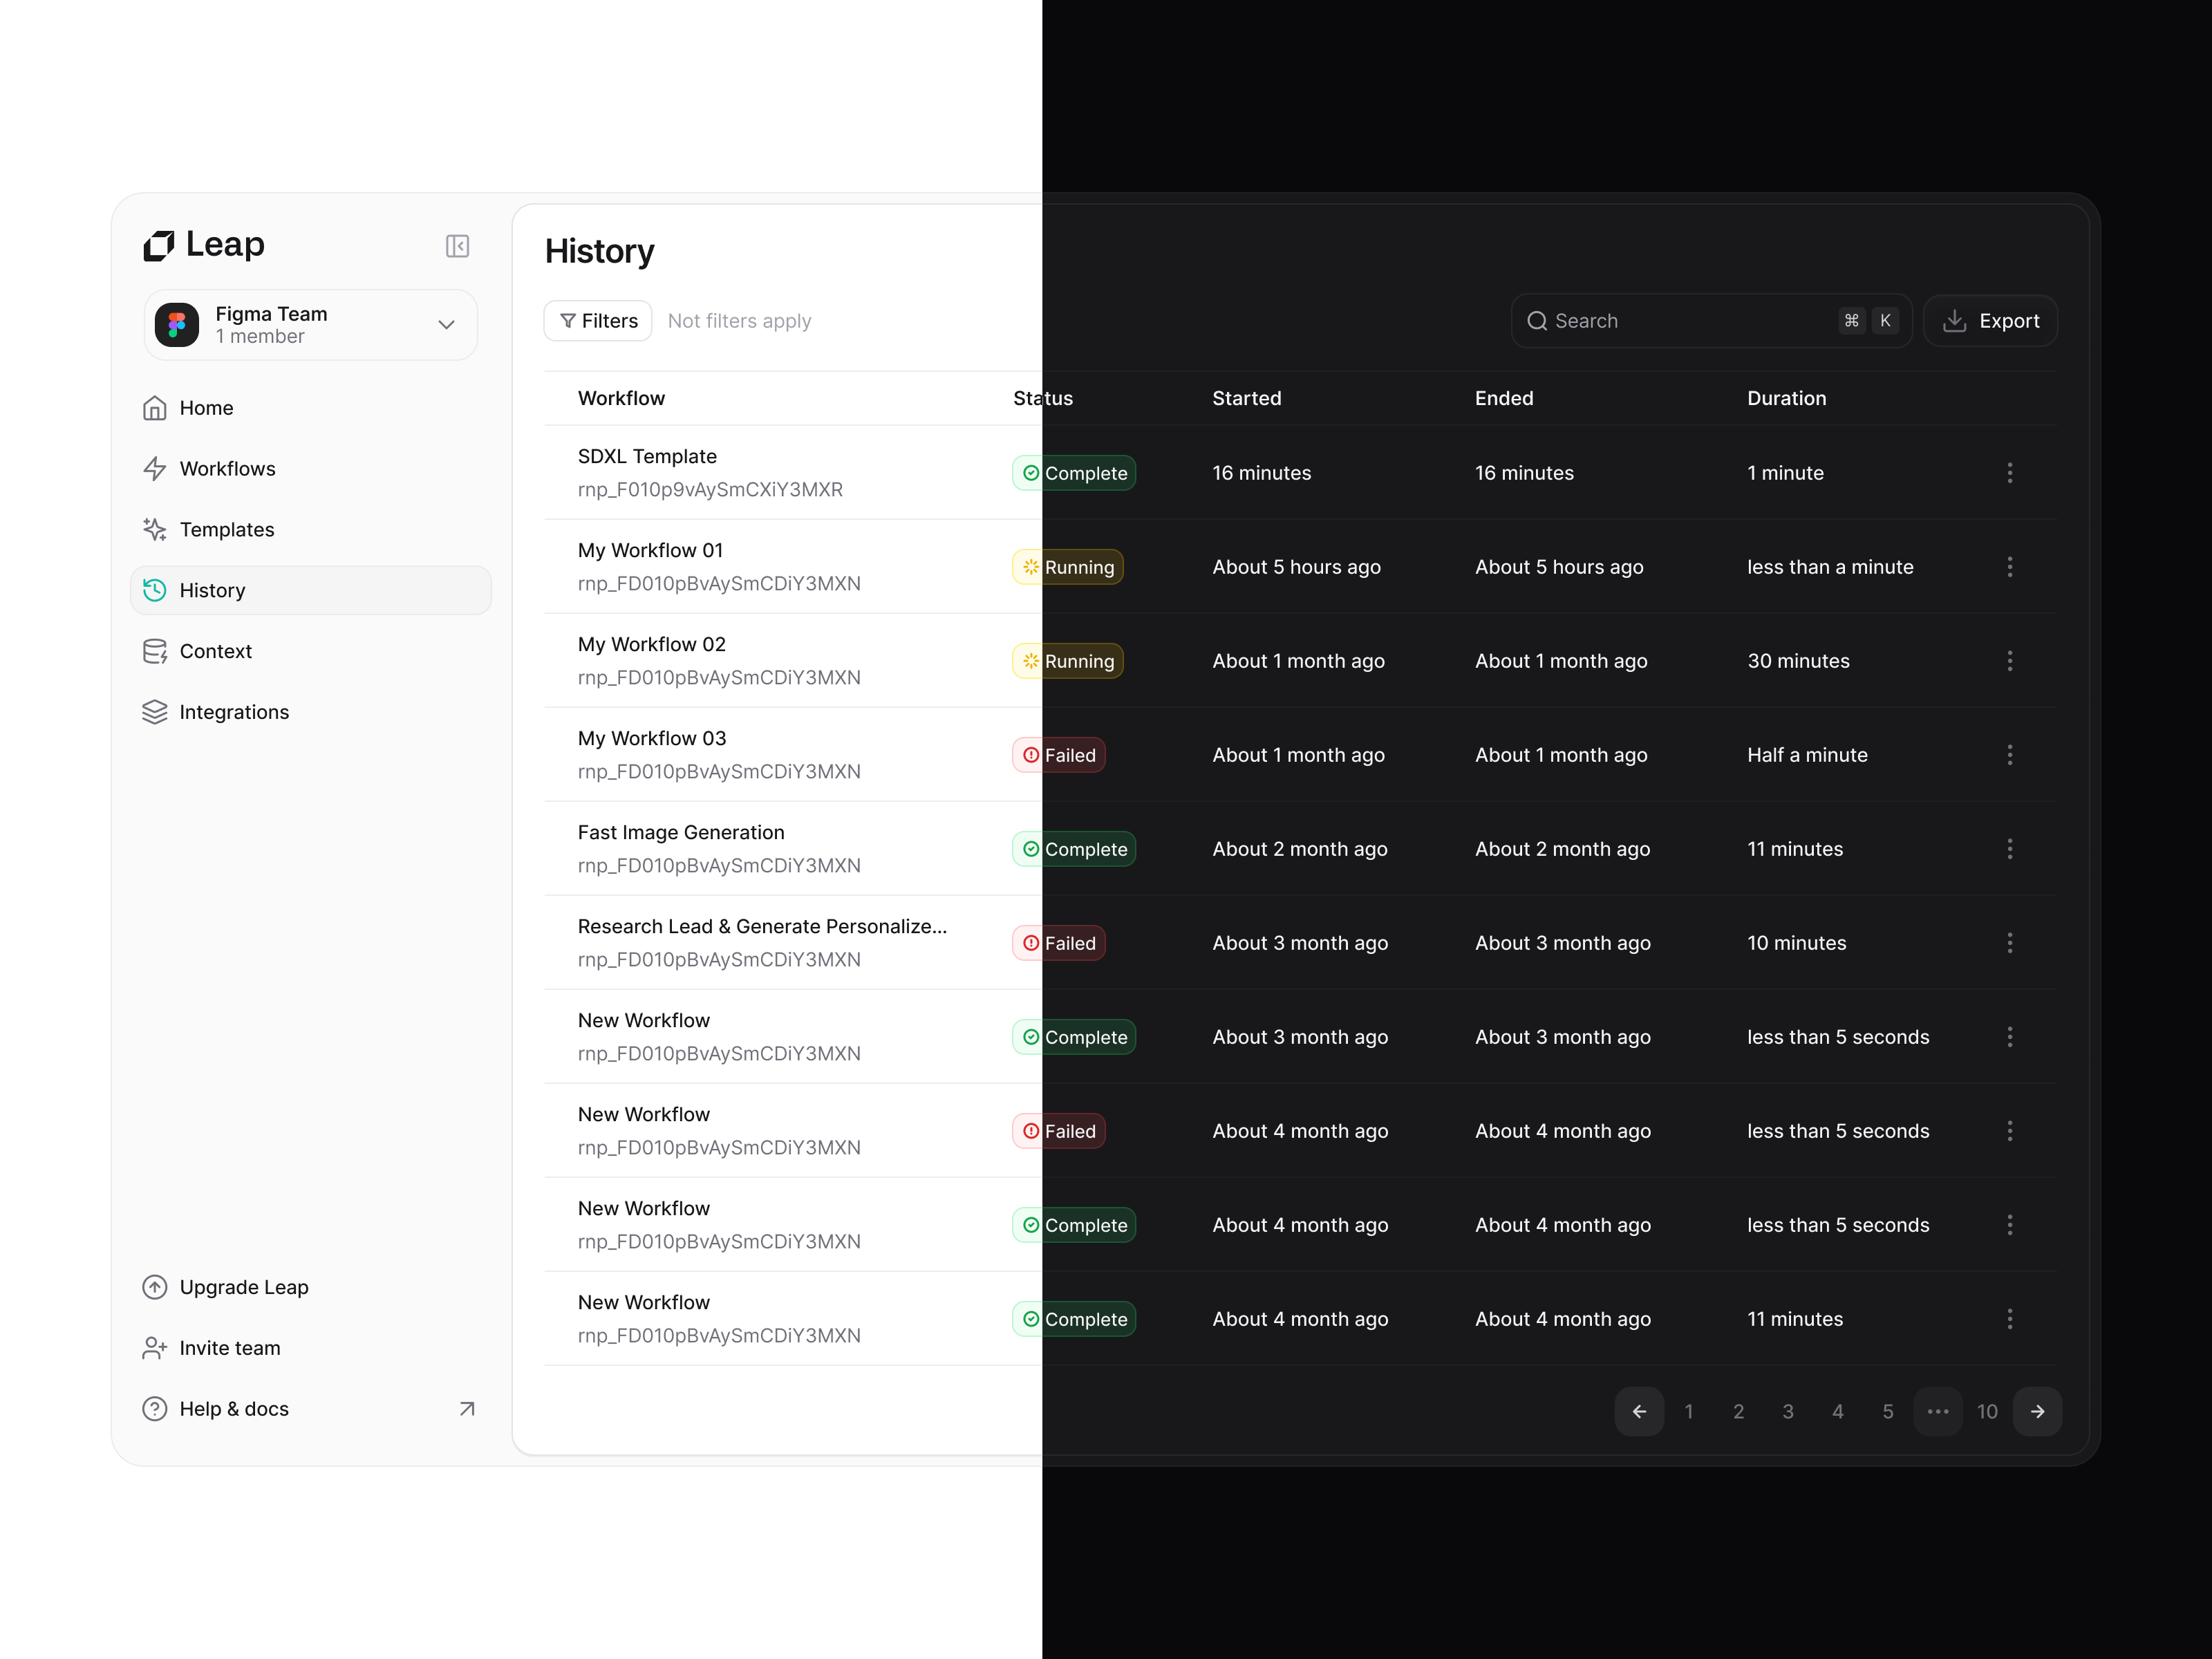Click the Upgrade Leap link

[243, 1287]
